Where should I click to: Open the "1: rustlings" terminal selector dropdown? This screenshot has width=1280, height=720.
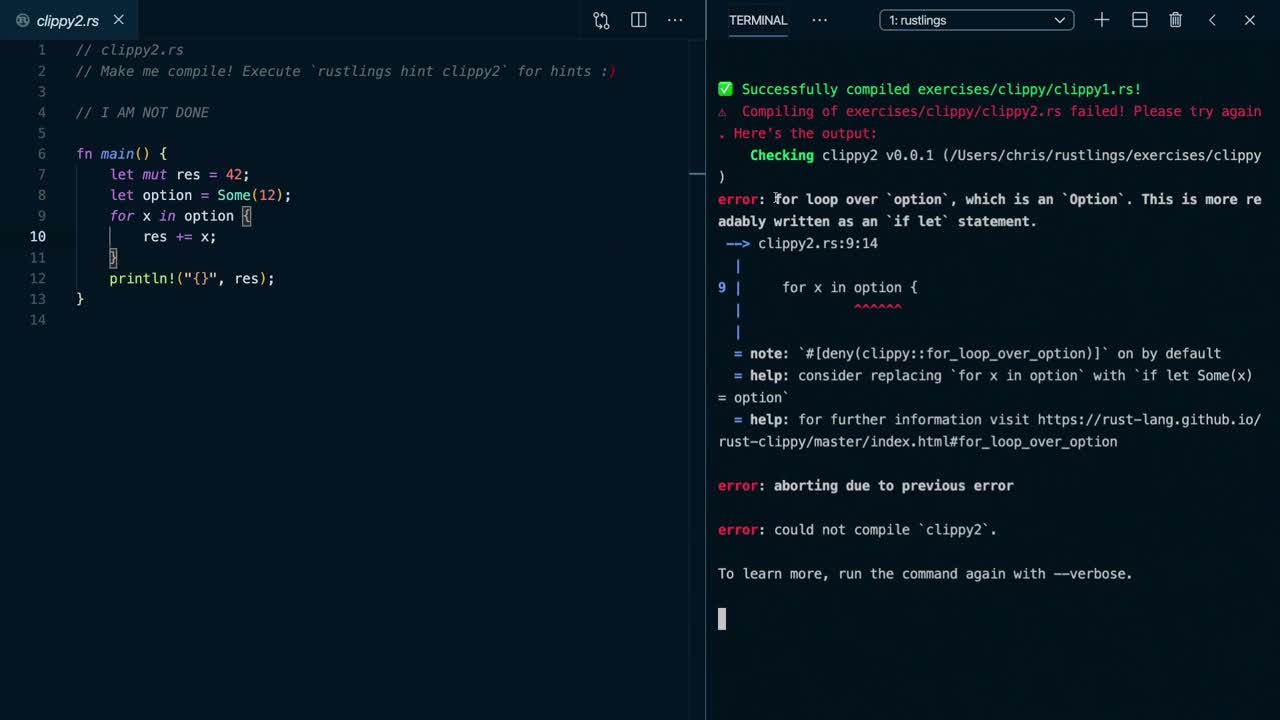point(976,20)
